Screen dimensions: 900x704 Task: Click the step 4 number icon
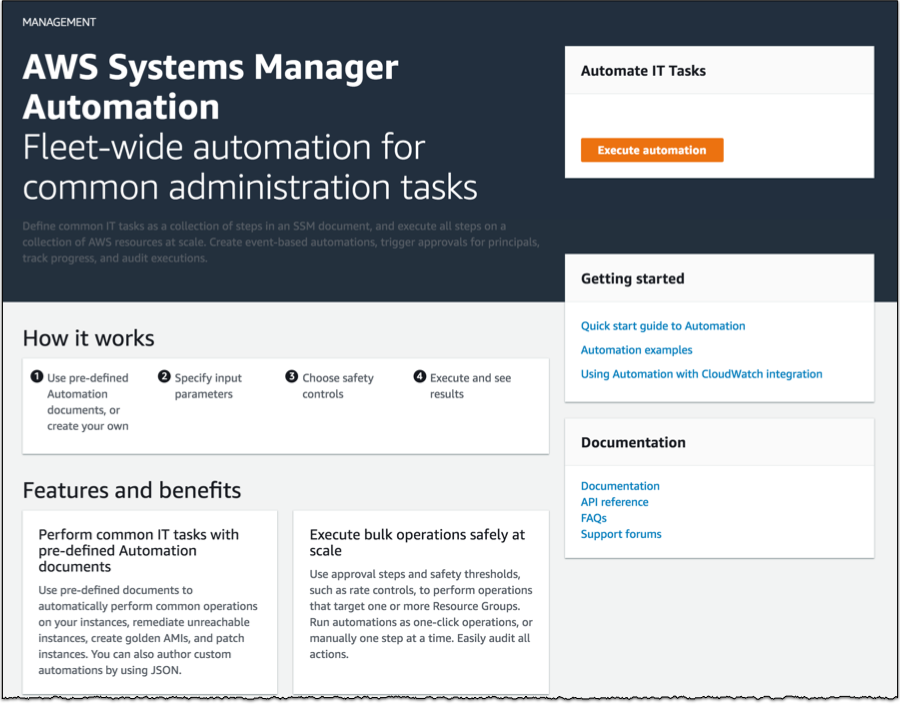(420, 377)
